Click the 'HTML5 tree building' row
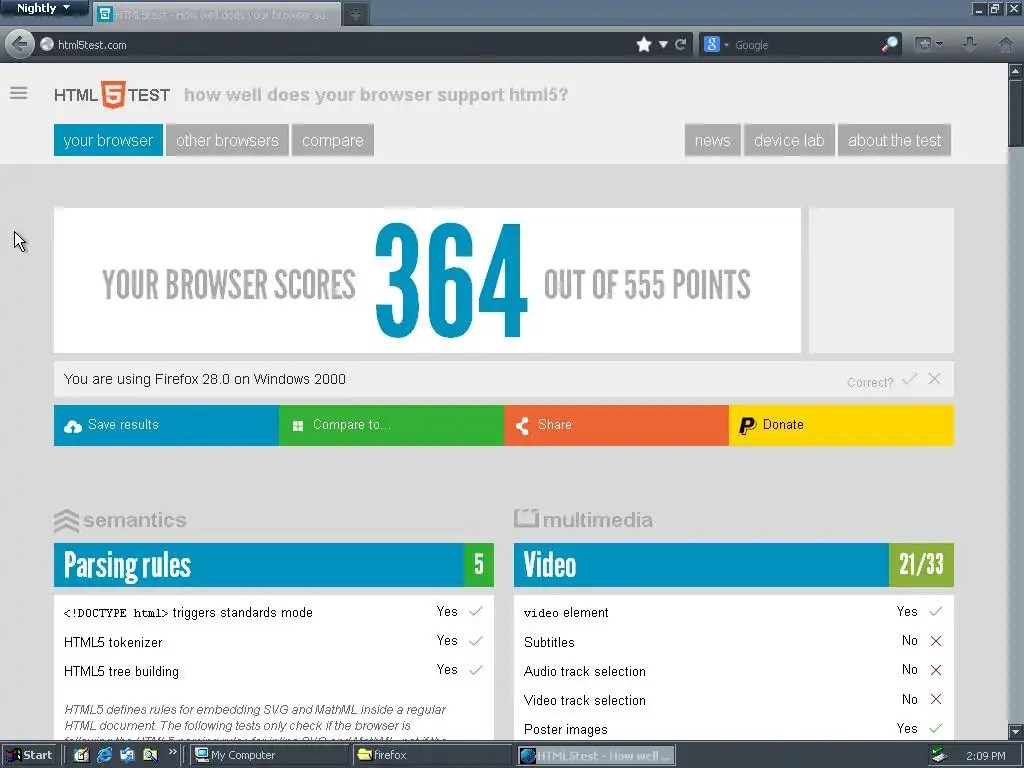1024x768 pixels. [274, 671]
